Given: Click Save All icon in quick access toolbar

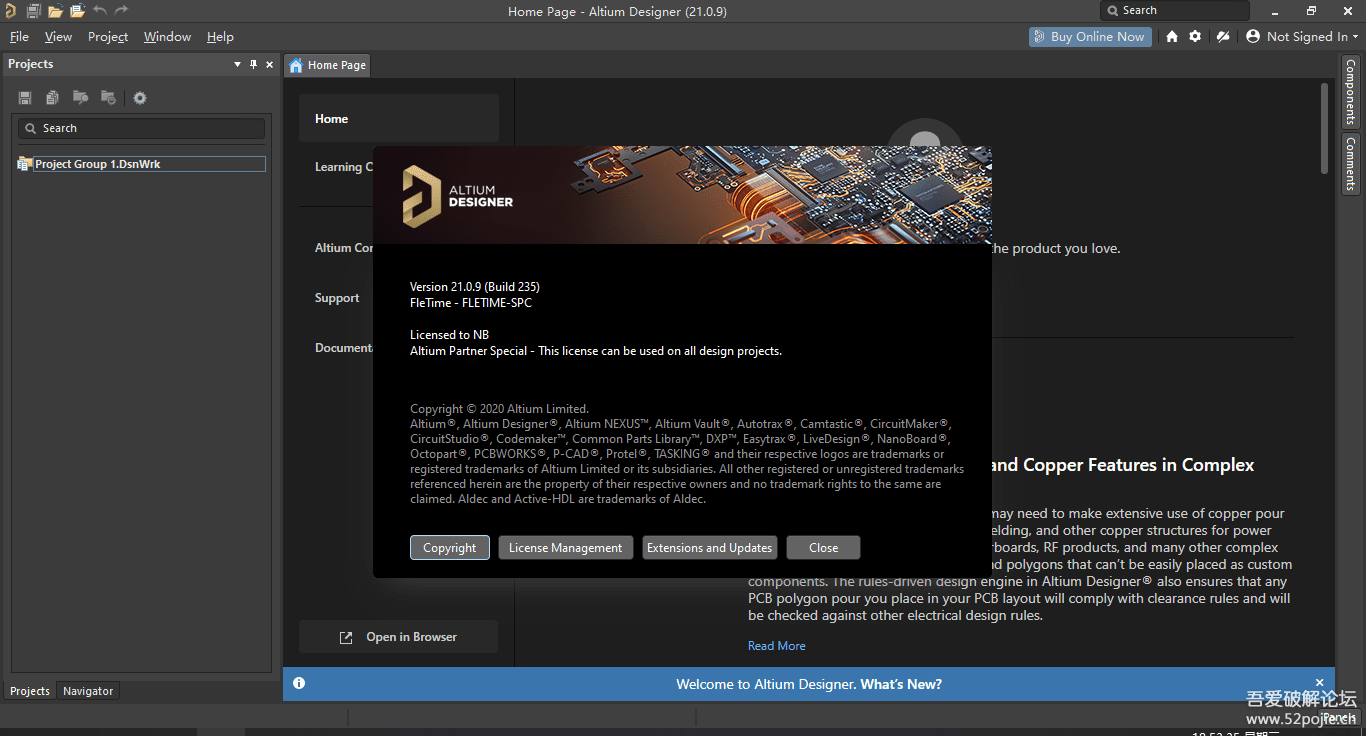Looking at the screenshot, I should point(33,11).
